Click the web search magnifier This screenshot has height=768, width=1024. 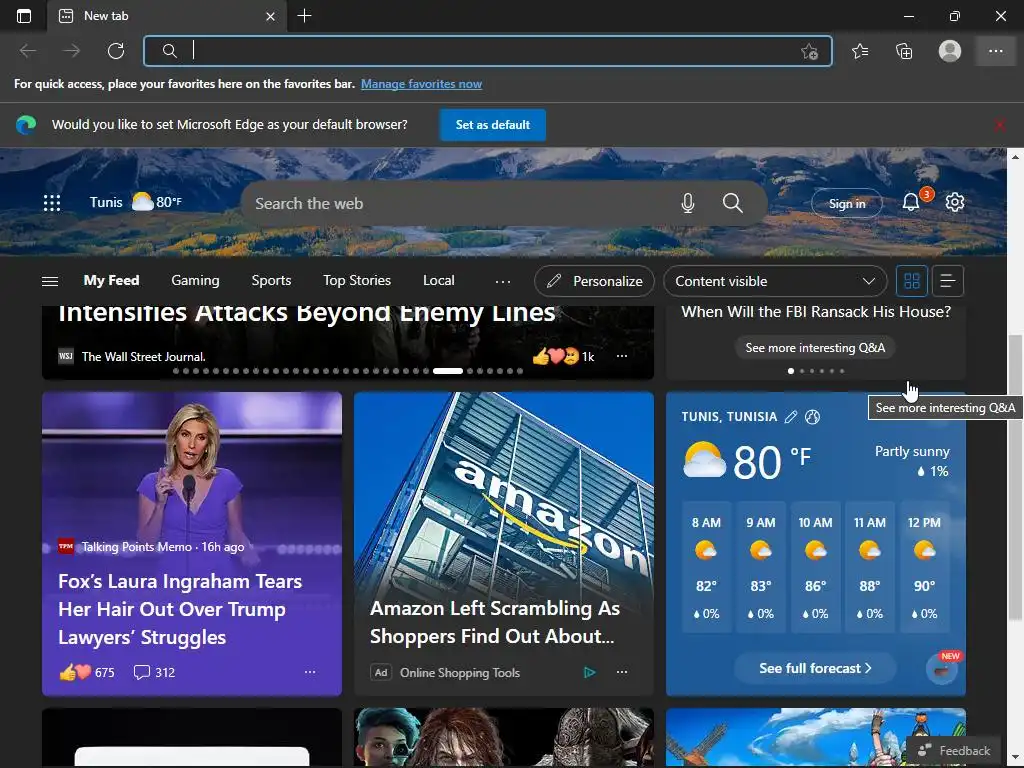point(733,203)
